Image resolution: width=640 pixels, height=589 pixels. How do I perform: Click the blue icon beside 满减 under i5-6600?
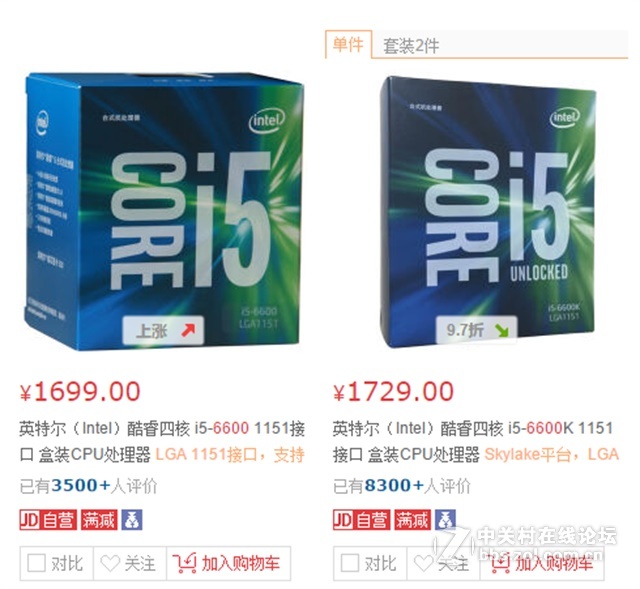132,520
